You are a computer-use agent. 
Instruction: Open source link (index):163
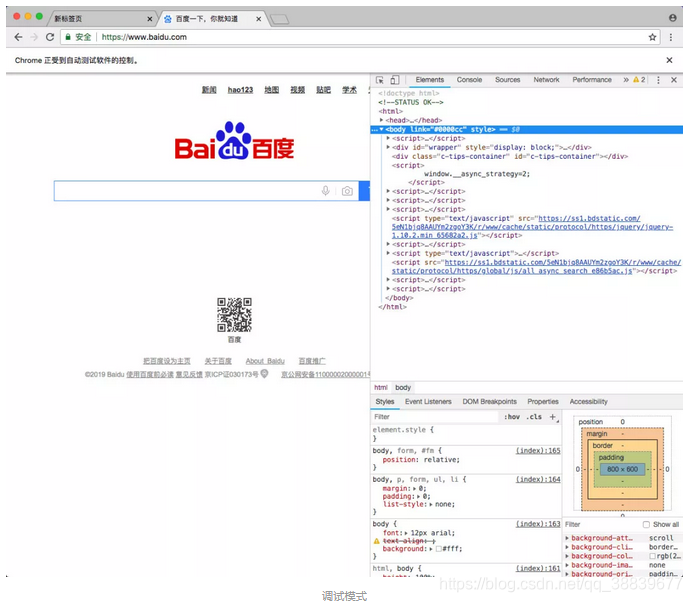(x=538, y=524)
